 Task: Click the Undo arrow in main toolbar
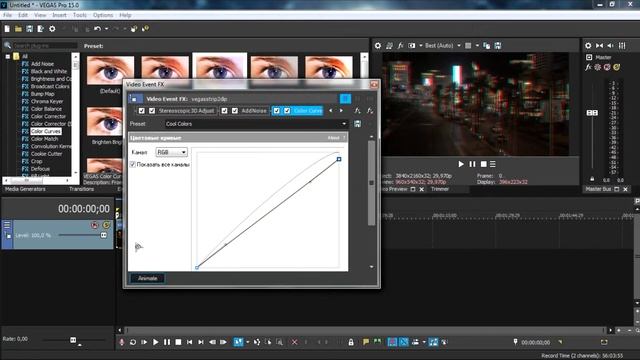coord(97,29)
